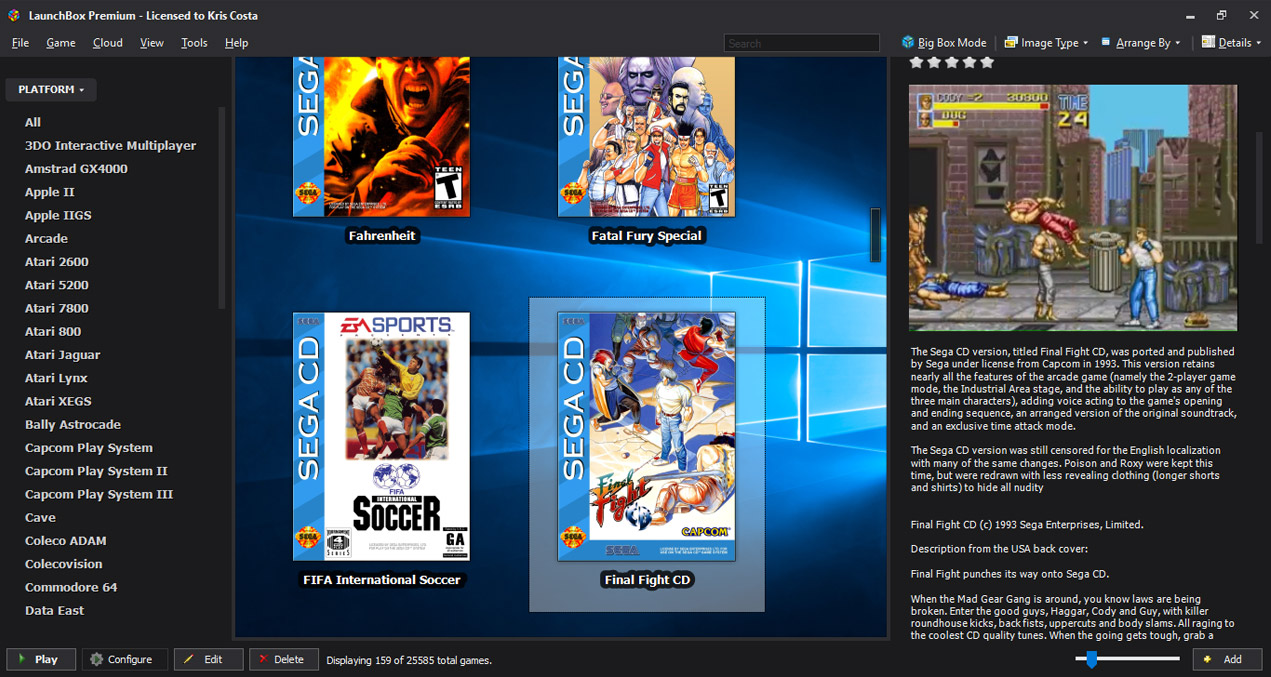This screenshot has height=677, width=1271.
Task: Click the LaunchBox app icon in title bar
Action: tap(14, 15)
